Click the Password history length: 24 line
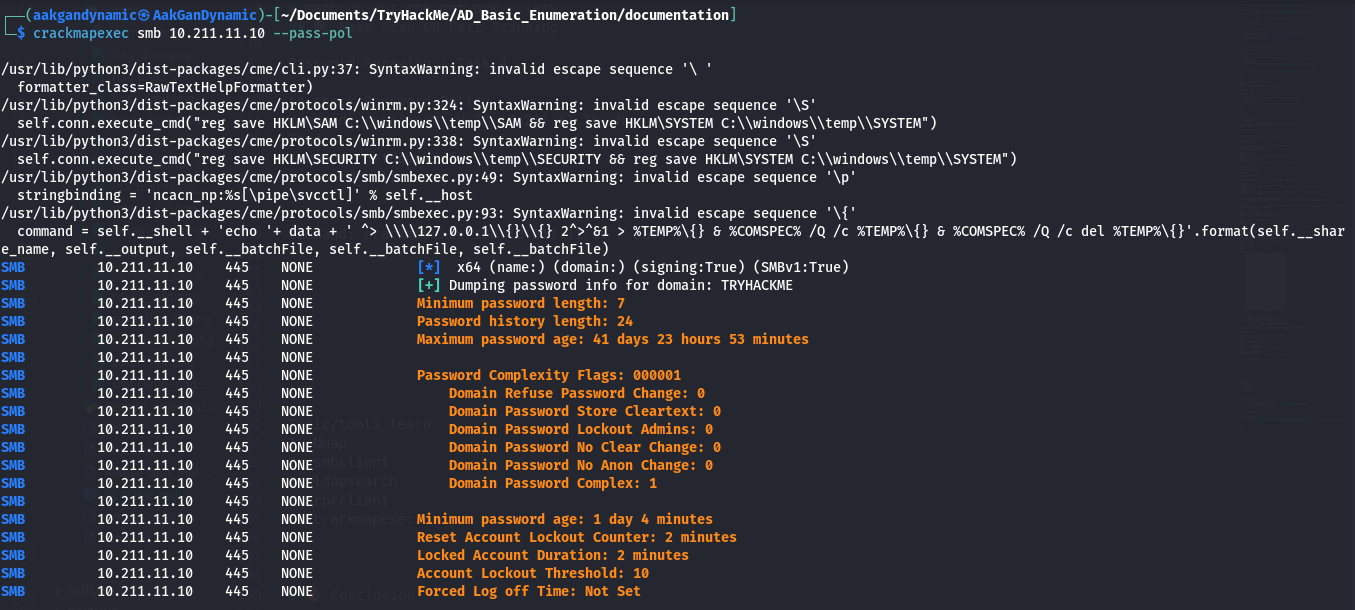The image size is (1355, 610). [524, 322]
